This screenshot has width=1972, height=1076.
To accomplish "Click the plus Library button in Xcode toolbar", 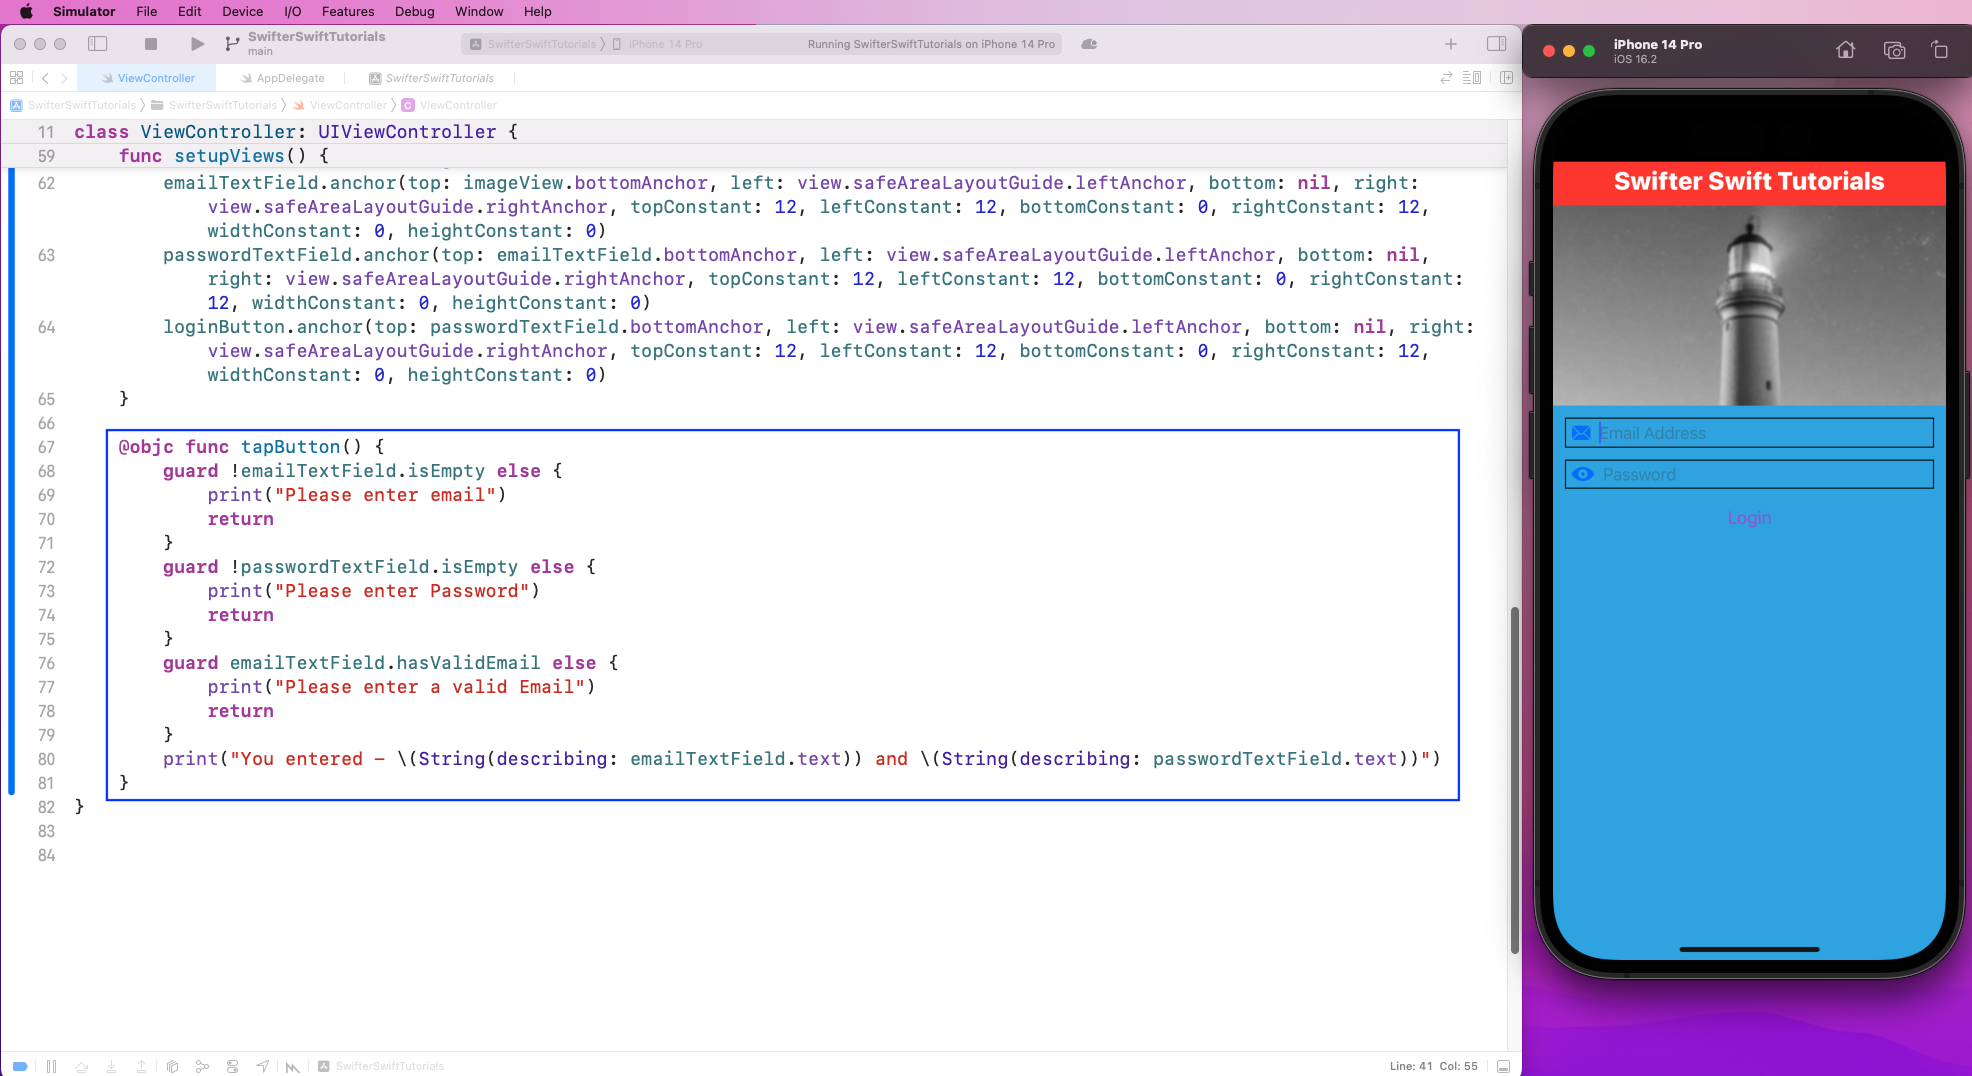I will coord(1451,44).
